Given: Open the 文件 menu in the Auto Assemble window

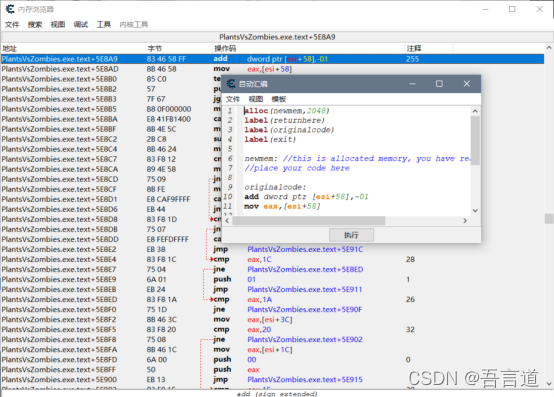Looking at the screenshot, I should point(233,99).
